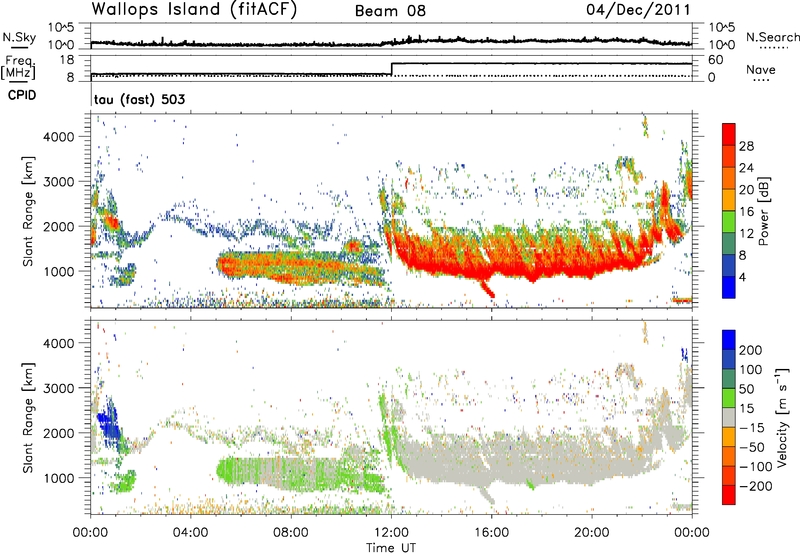Click the '60' label right of the Freq panel

[x=715, y=60]
